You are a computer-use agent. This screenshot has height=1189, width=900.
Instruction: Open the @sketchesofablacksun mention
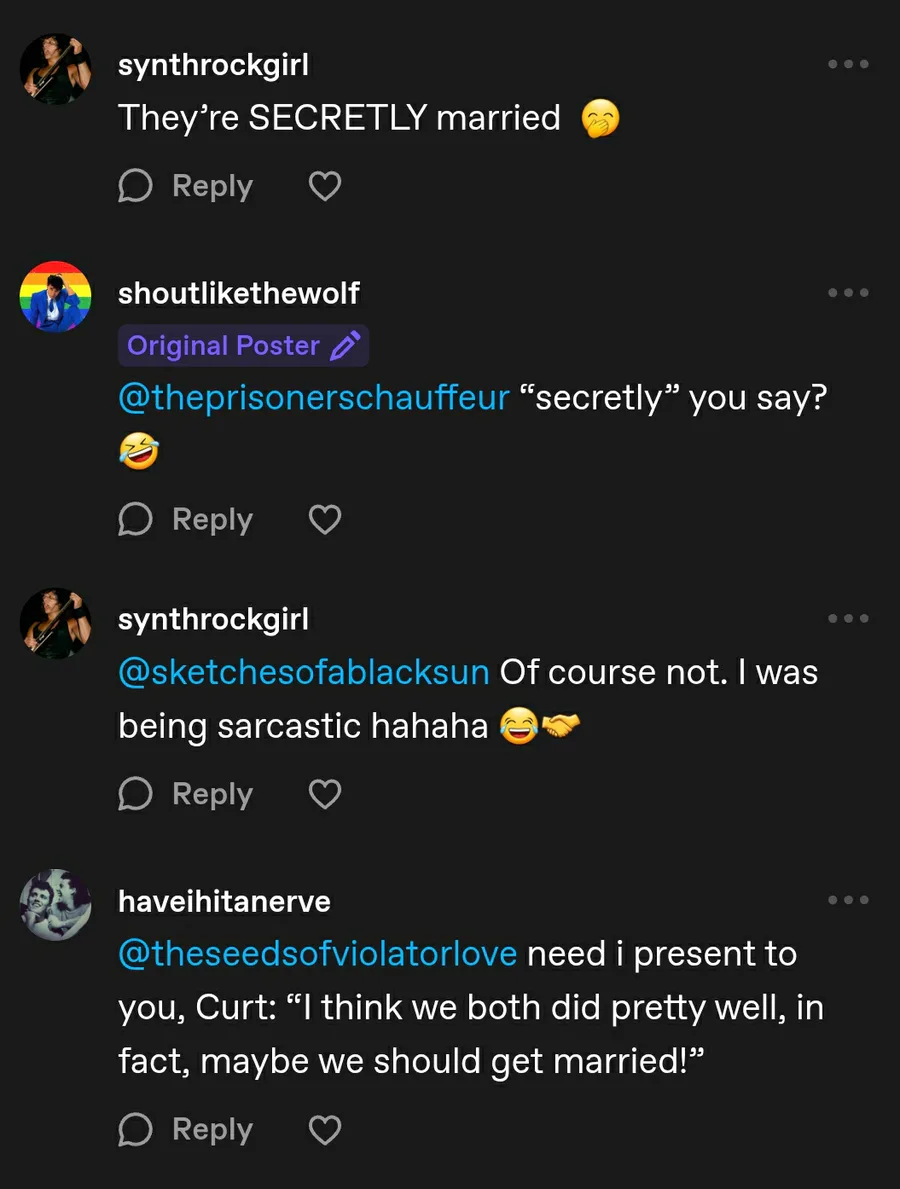click(304, 672)
